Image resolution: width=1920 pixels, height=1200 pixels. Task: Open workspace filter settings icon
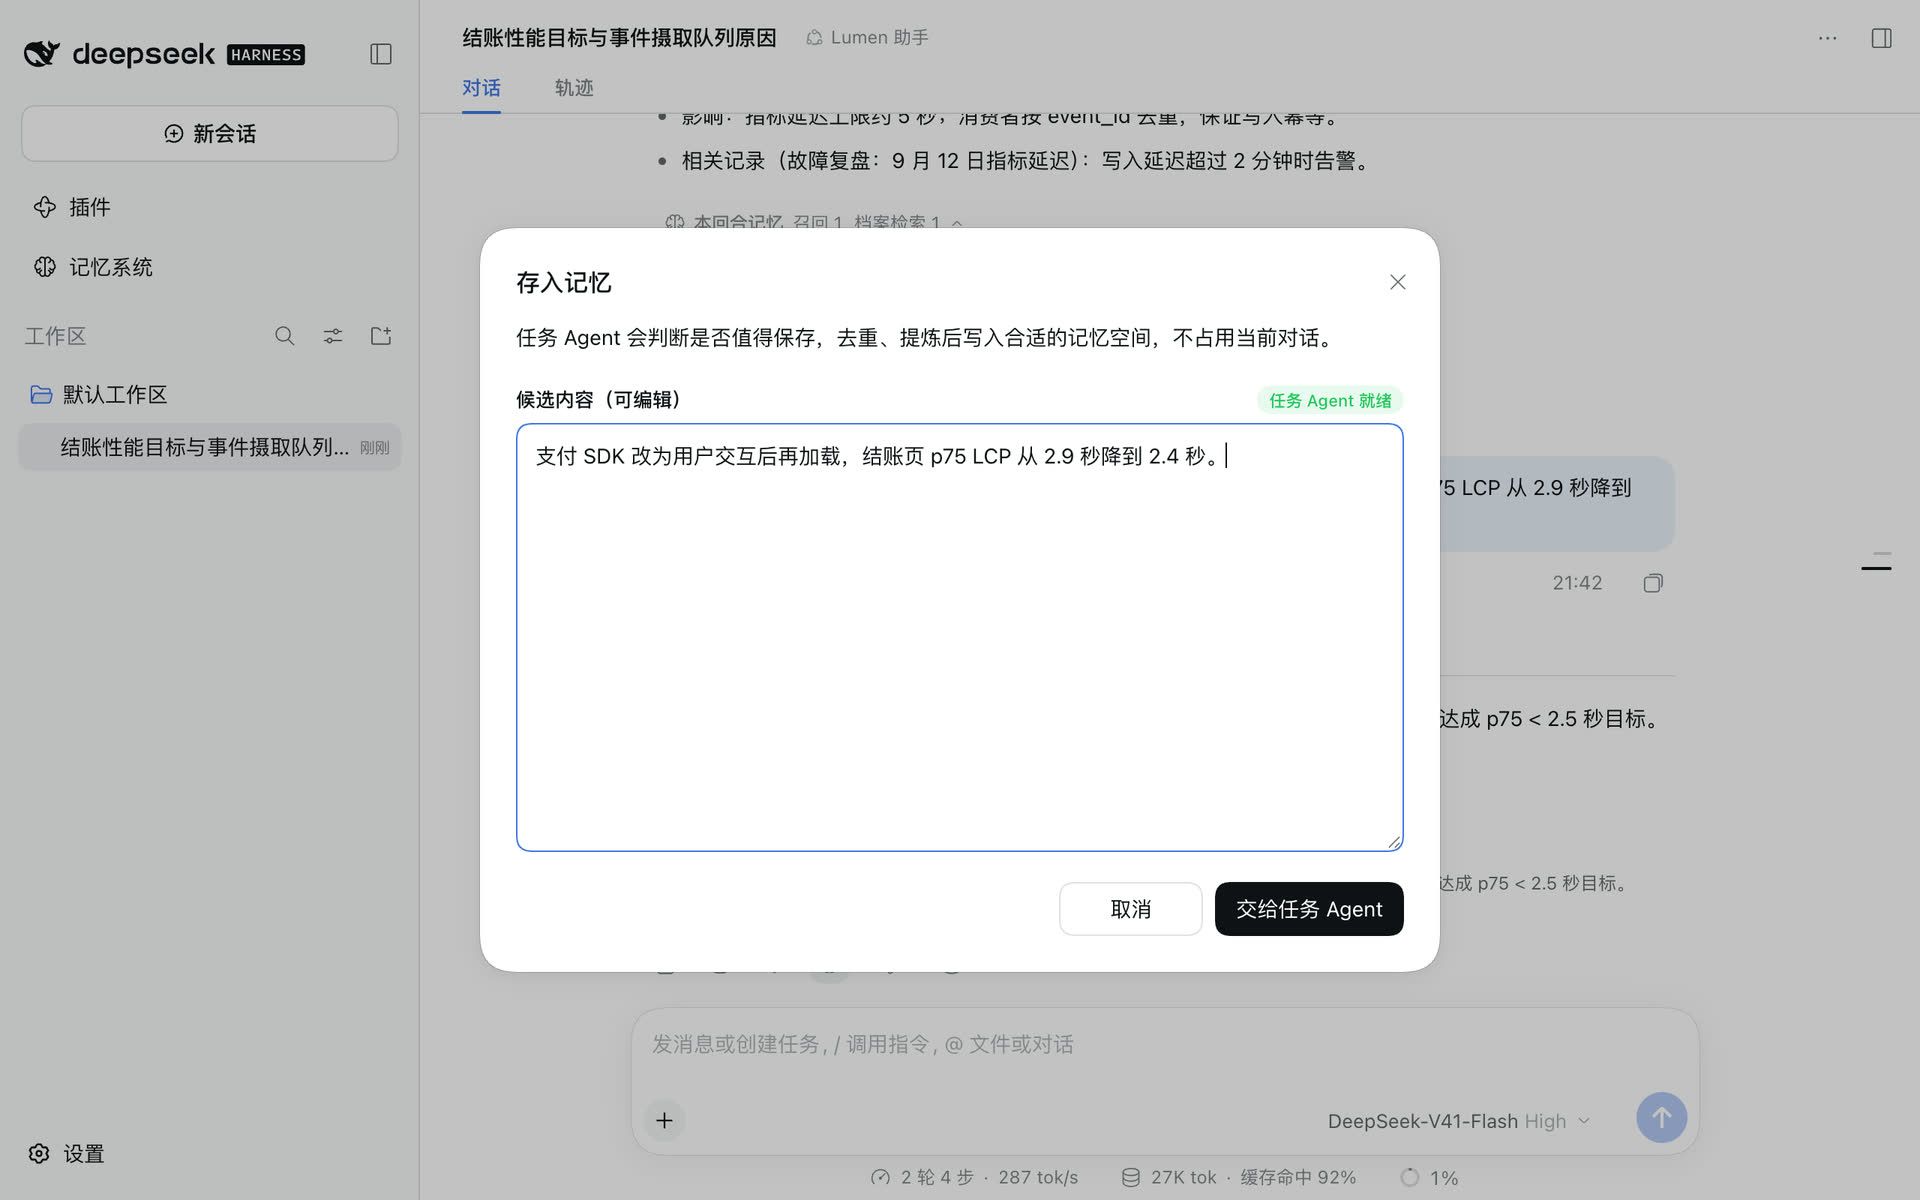click(x=333, y=336)
